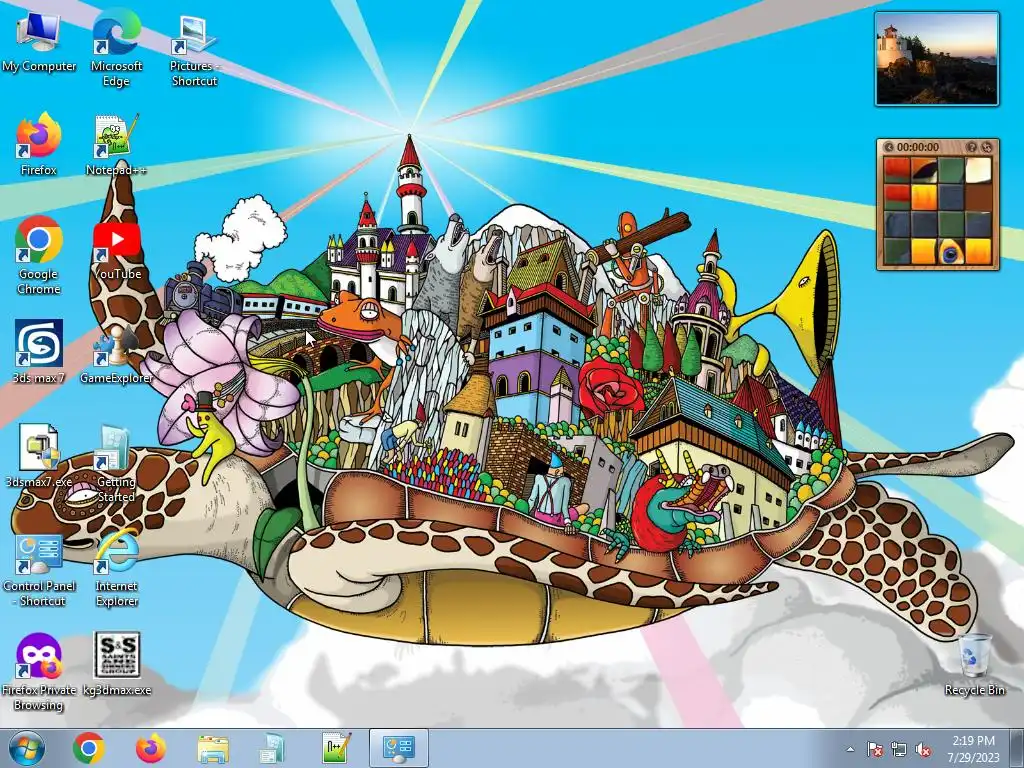Select the Google Chrome desktop shortcut
Image resolution: width=1024 pixels, height=768 pixels.
[39, 256]
